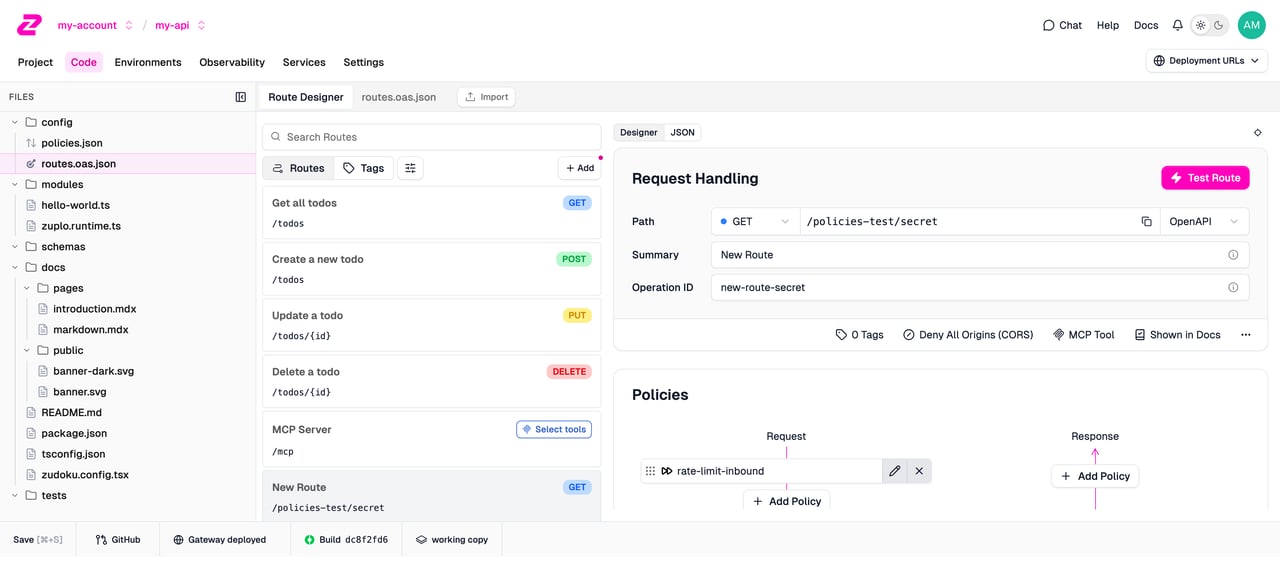Screen dimensions: 1280x562
Task: Go to the Services tab
Action: point(304,62)
